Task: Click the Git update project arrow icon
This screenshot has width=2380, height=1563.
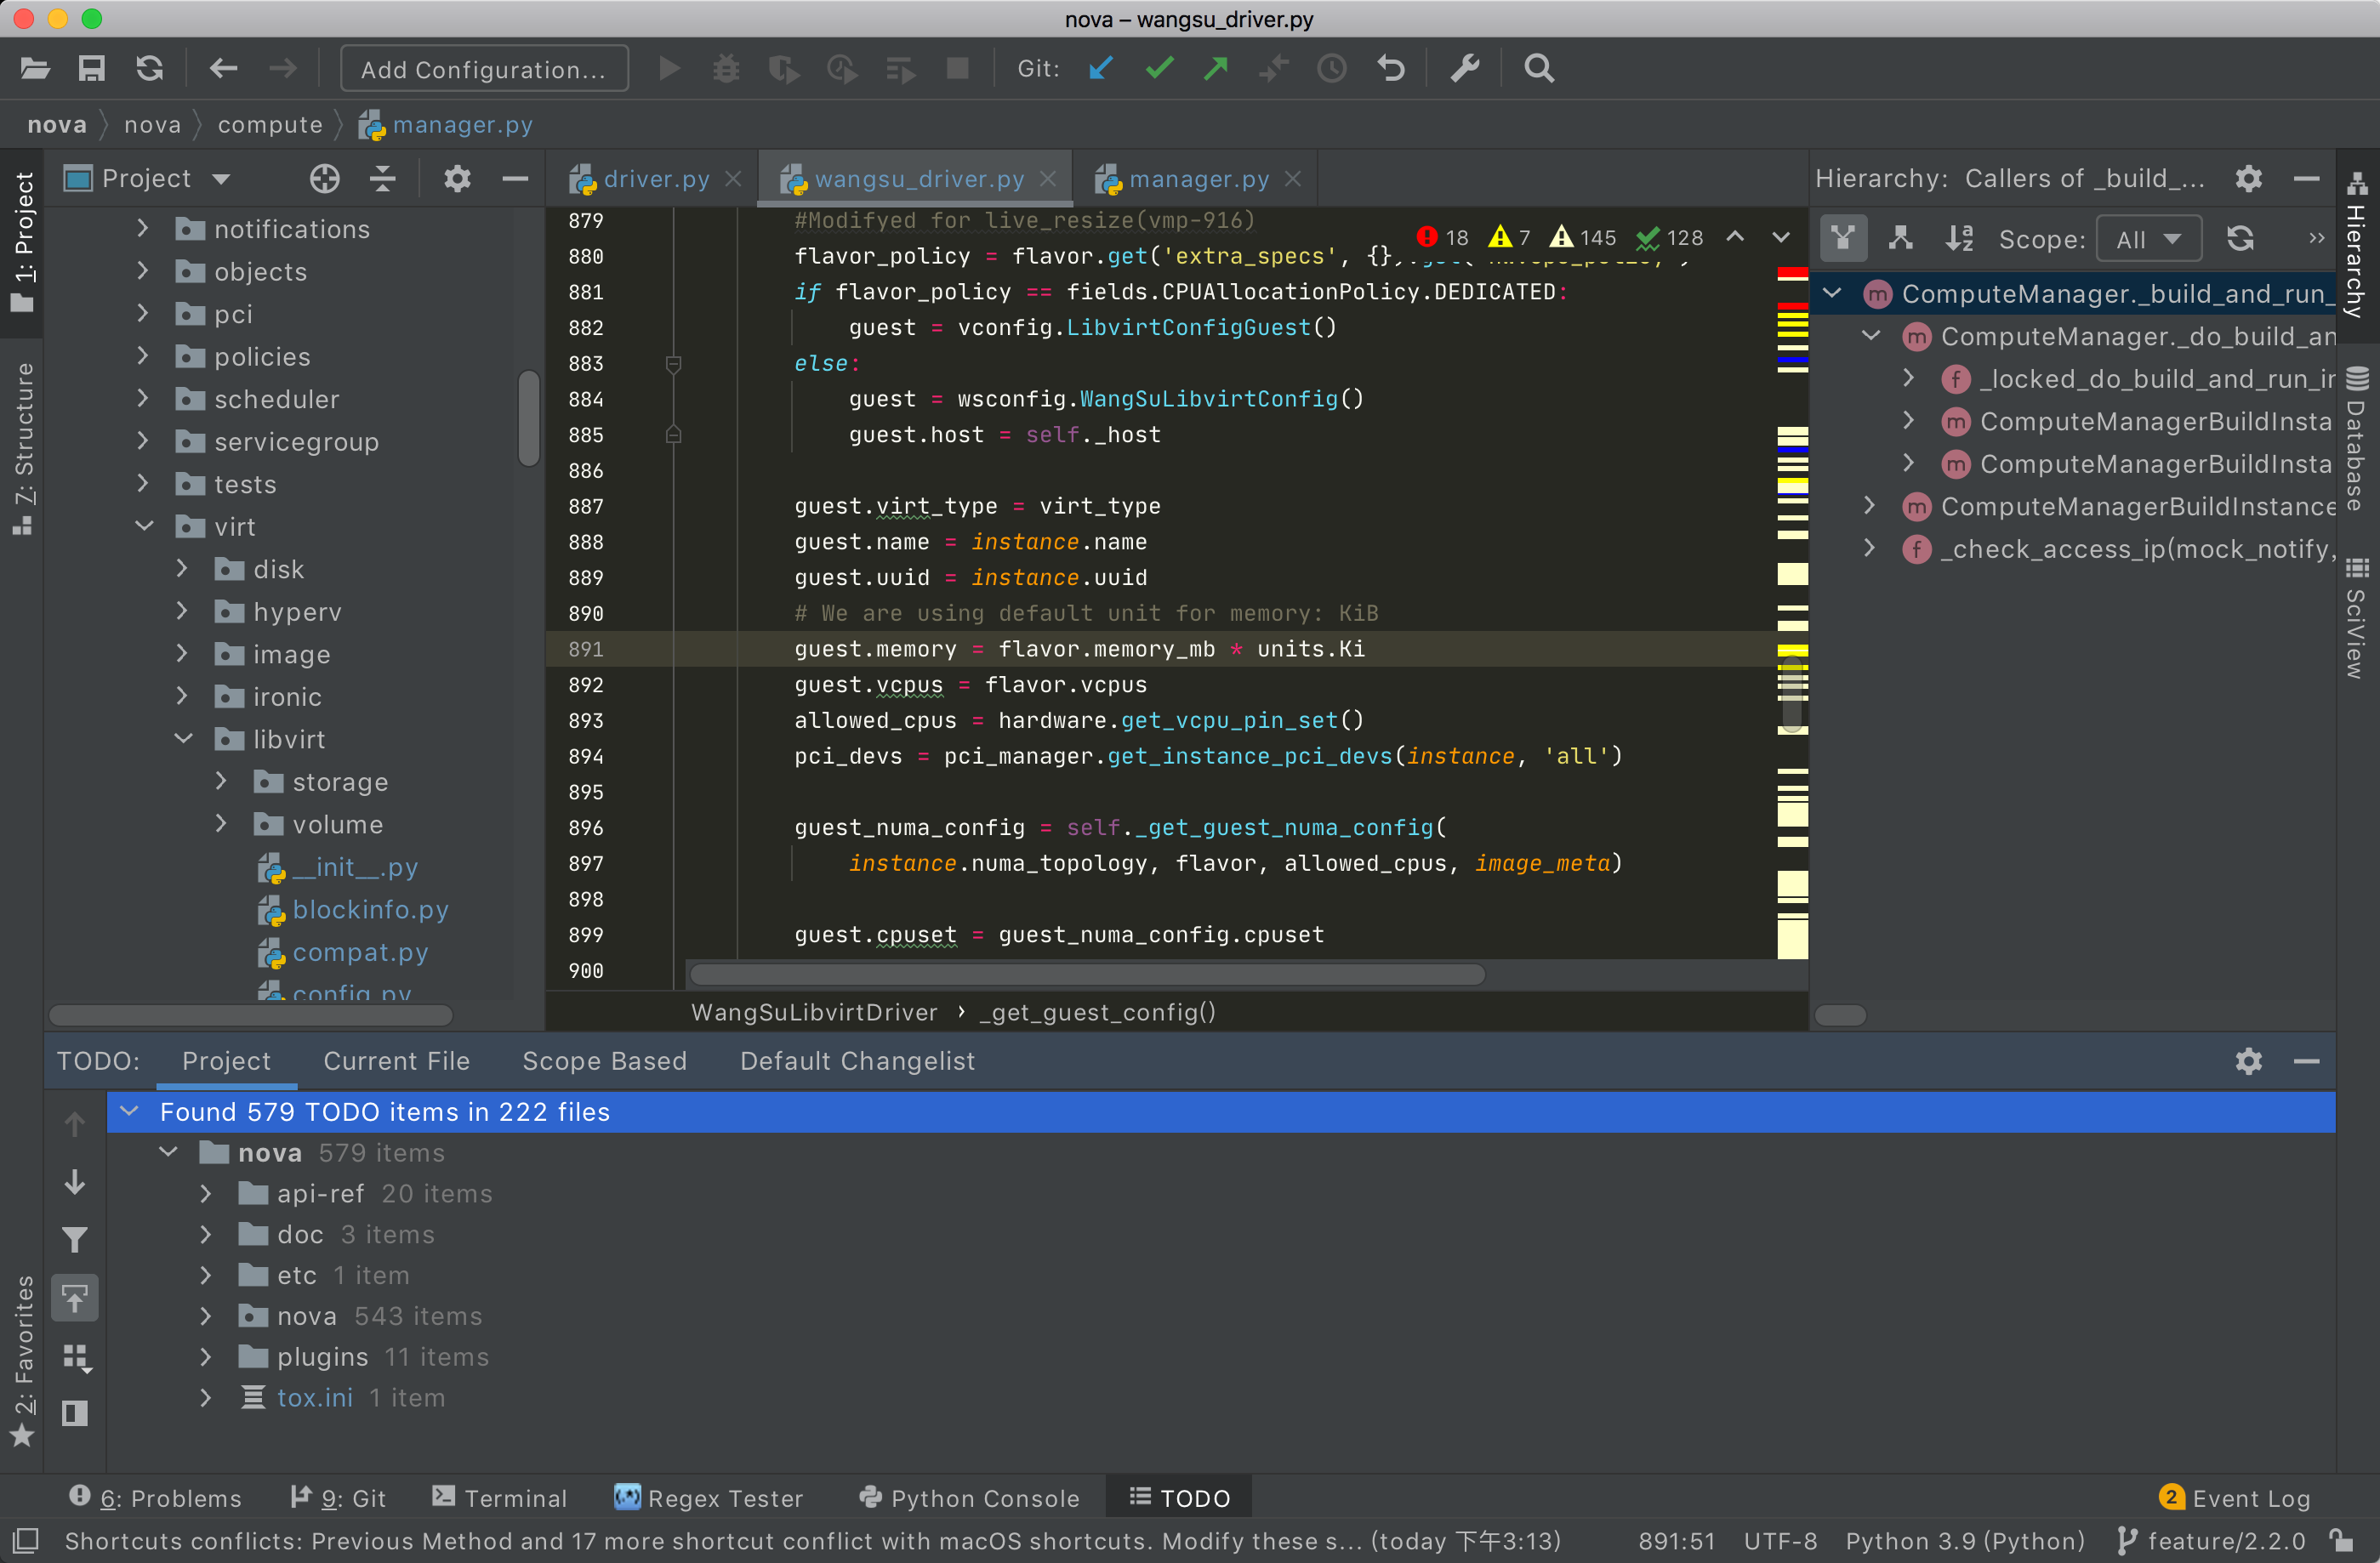Action: pos(1101,69)
